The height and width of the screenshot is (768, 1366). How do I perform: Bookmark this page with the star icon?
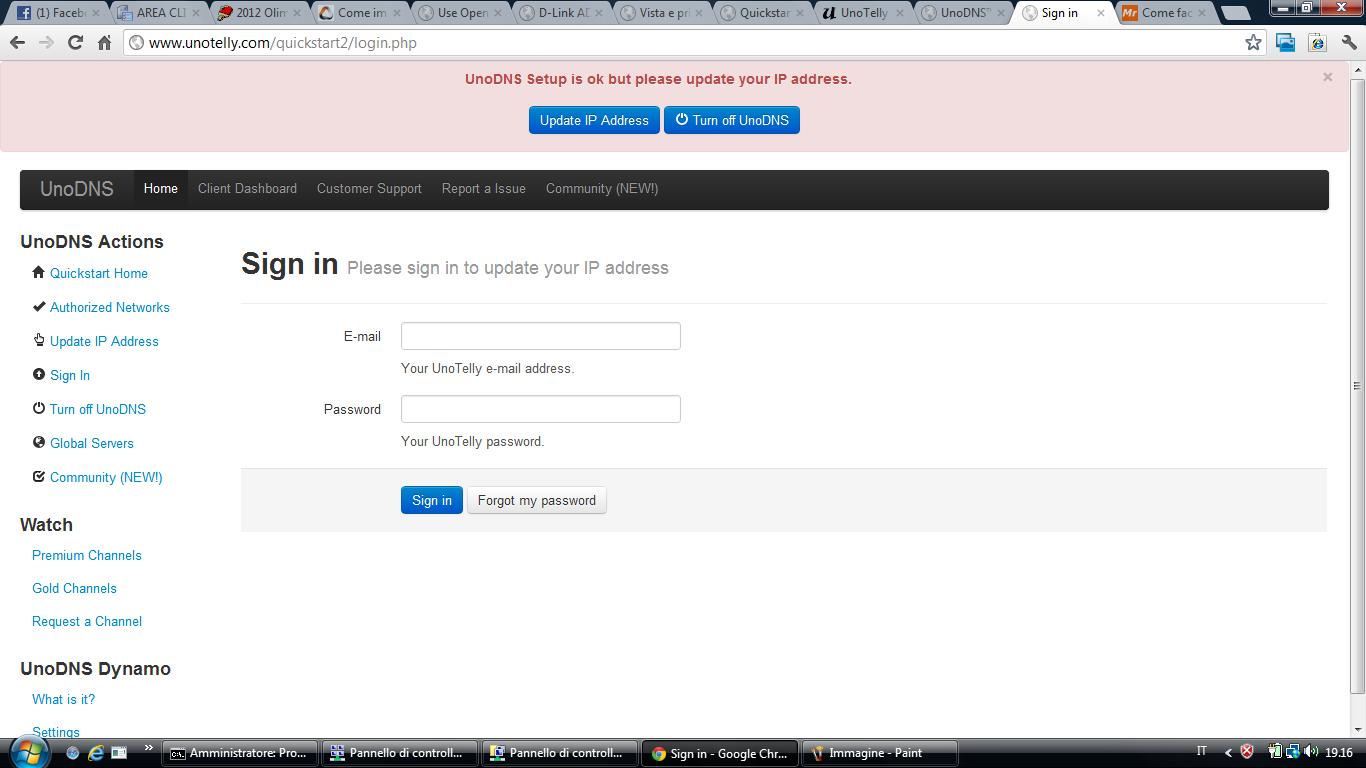click(x=1253, y=43)
